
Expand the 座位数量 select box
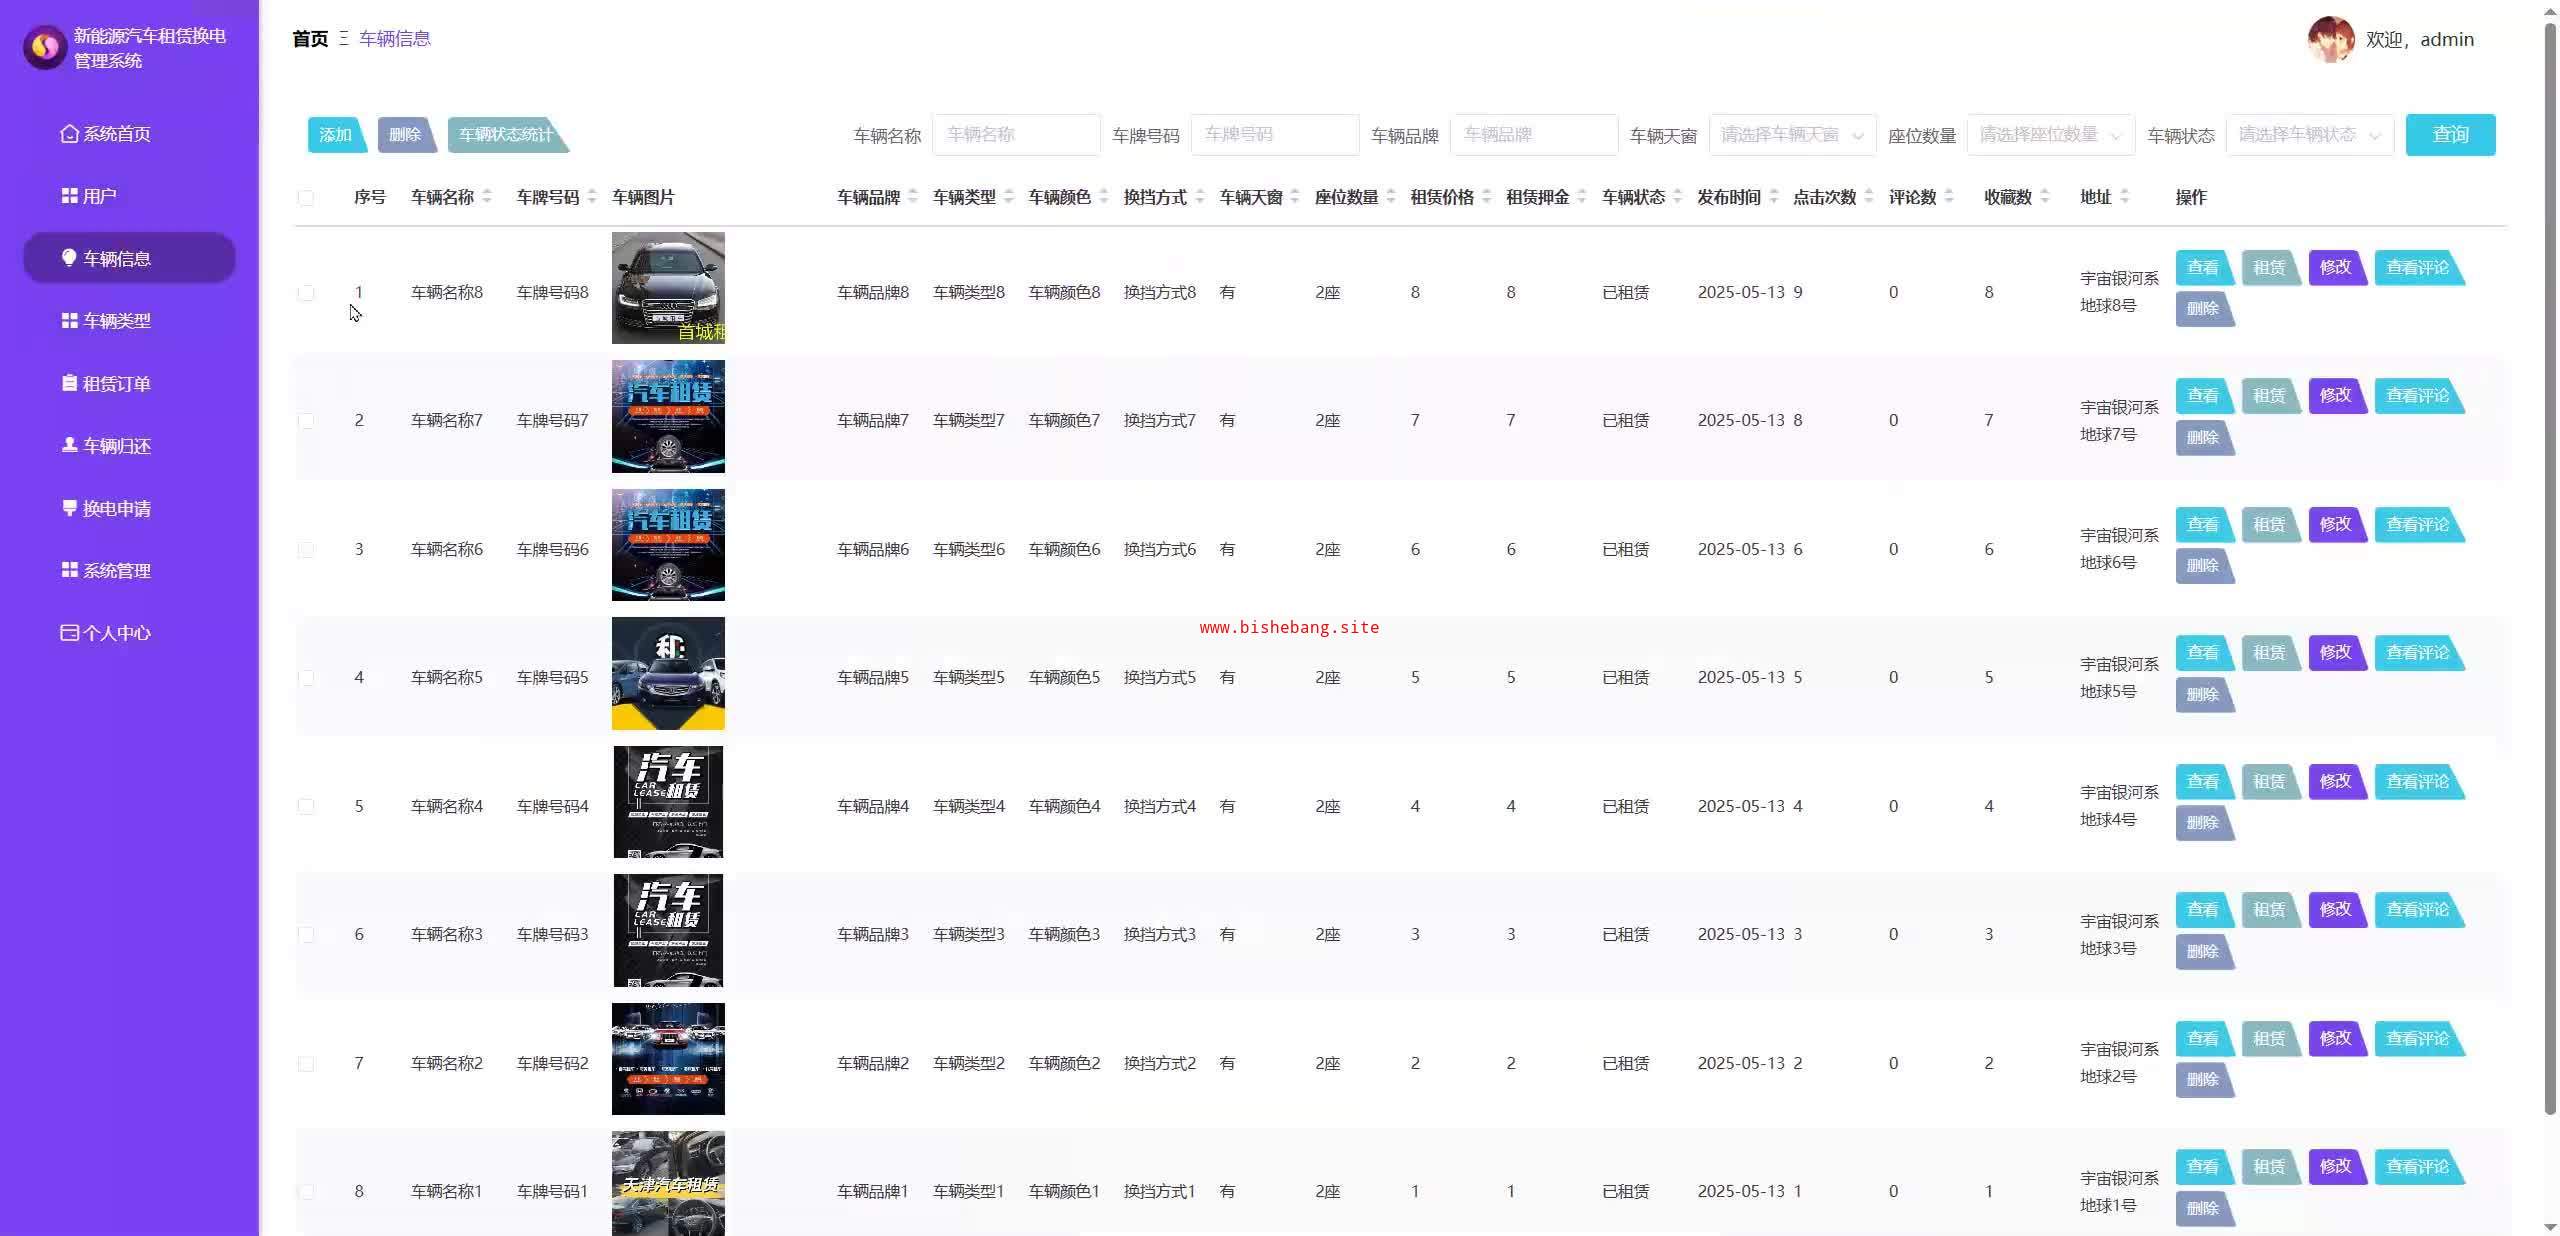click(x=2050, y=135)
